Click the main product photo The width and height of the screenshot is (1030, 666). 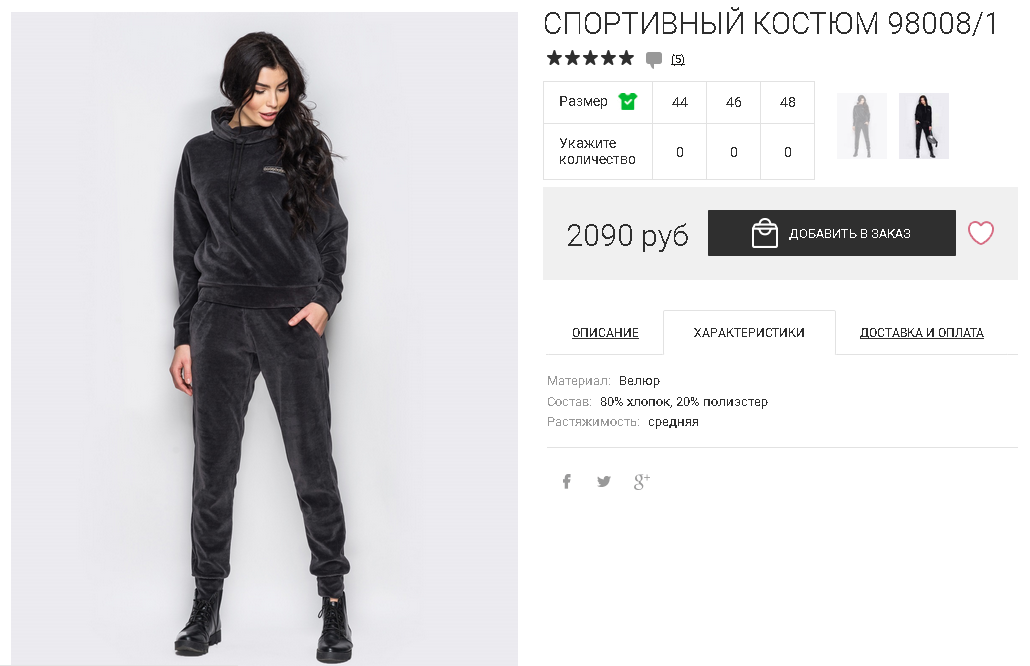click(x=264, y=338)
